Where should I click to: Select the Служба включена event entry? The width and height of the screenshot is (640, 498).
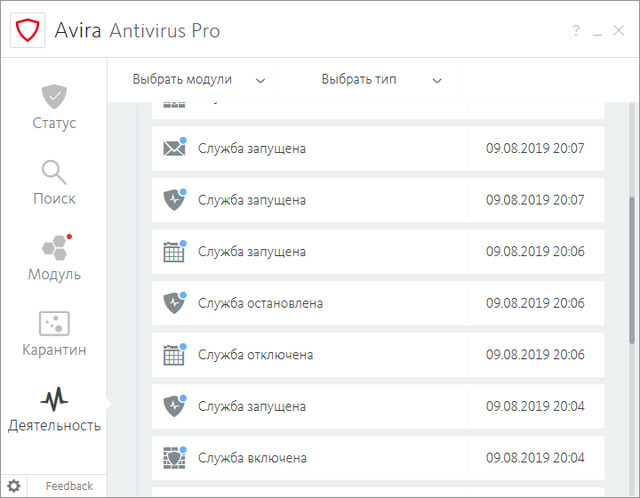click(378, 458)
